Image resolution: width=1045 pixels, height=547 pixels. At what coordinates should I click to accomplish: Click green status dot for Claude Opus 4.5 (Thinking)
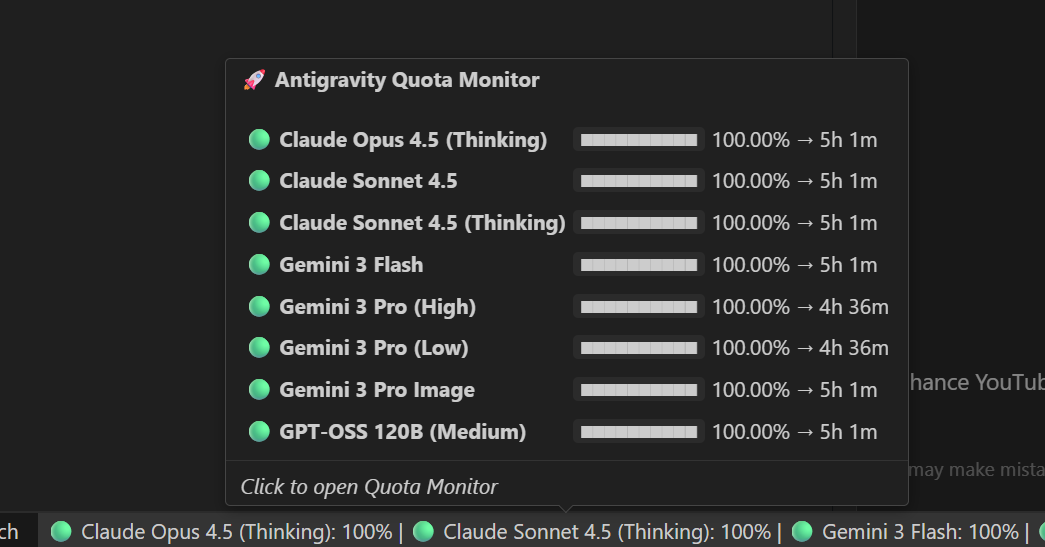tap(259, 140)
